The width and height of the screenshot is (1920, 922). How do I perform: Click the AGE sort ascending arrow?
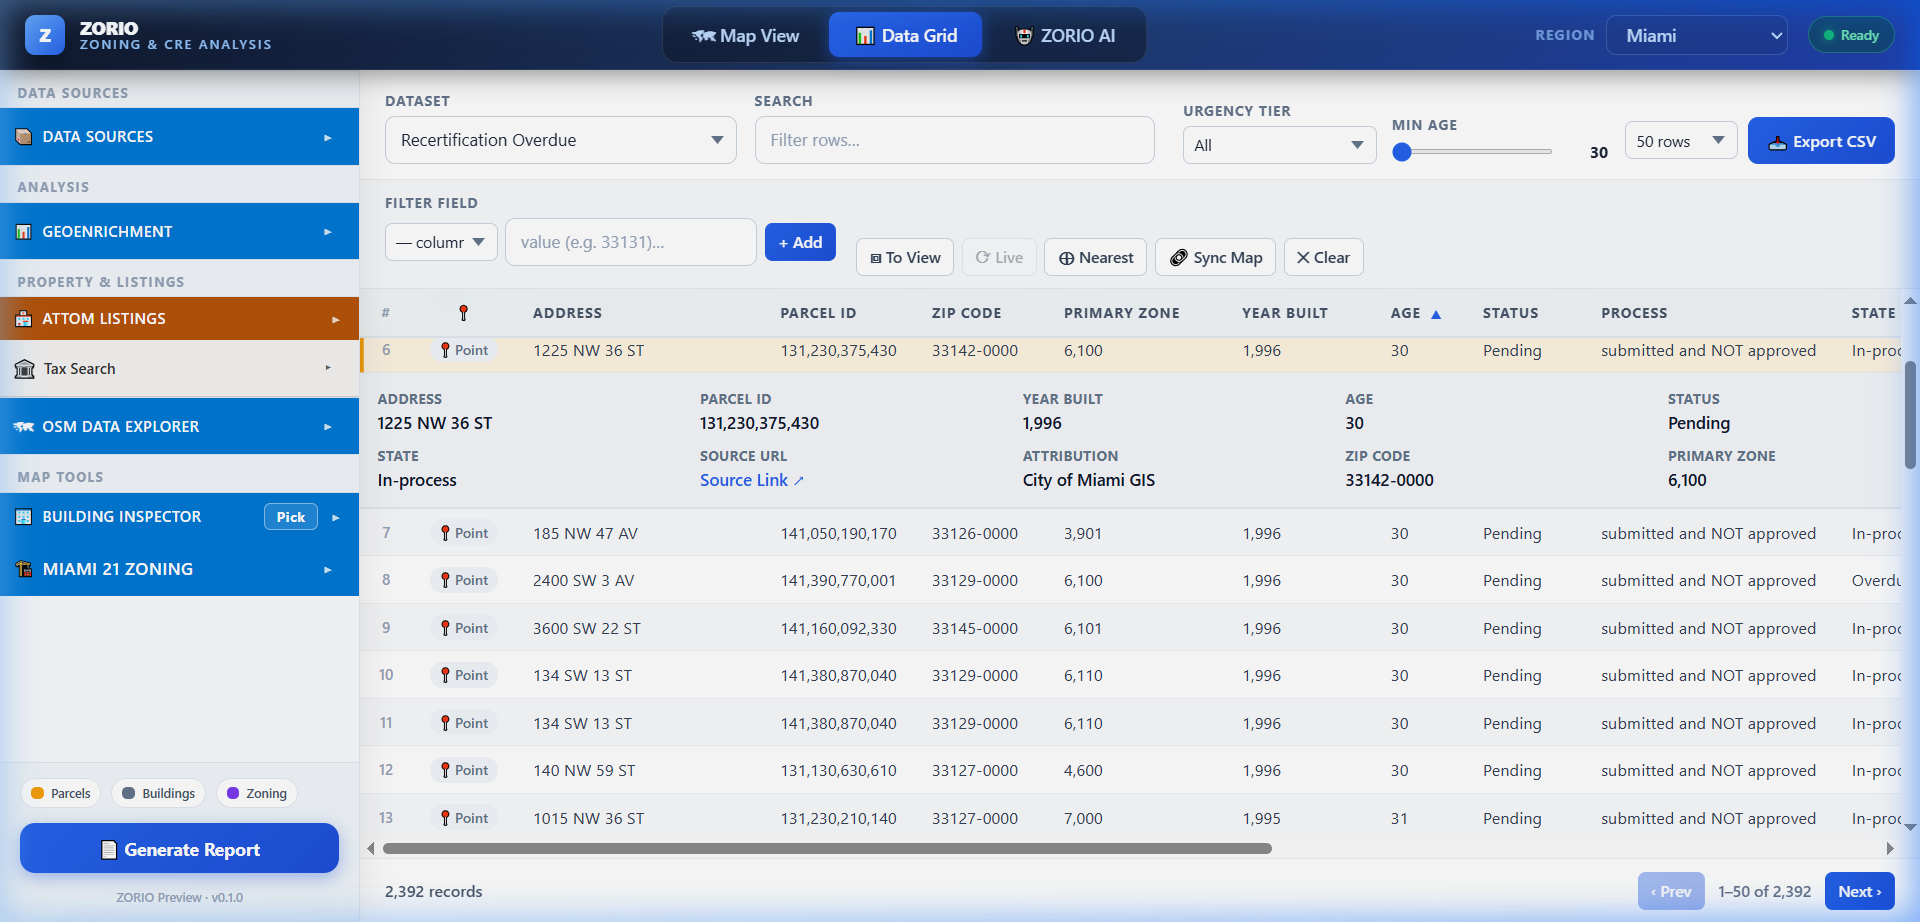pos(1436,314)
